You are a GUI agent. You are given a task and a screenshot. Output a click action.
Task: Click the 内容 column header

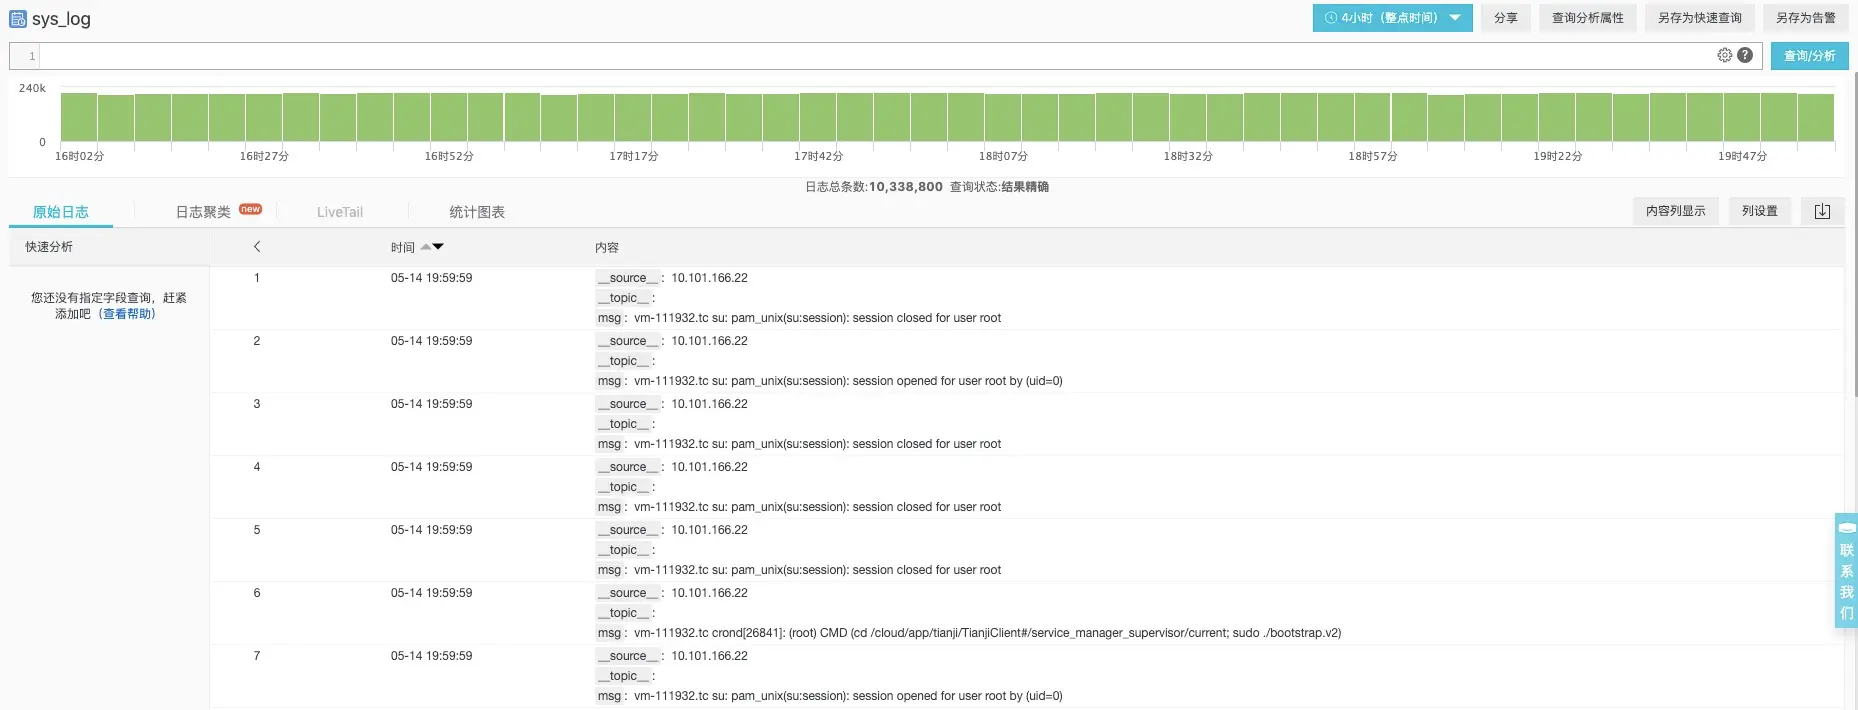point(607,247)
